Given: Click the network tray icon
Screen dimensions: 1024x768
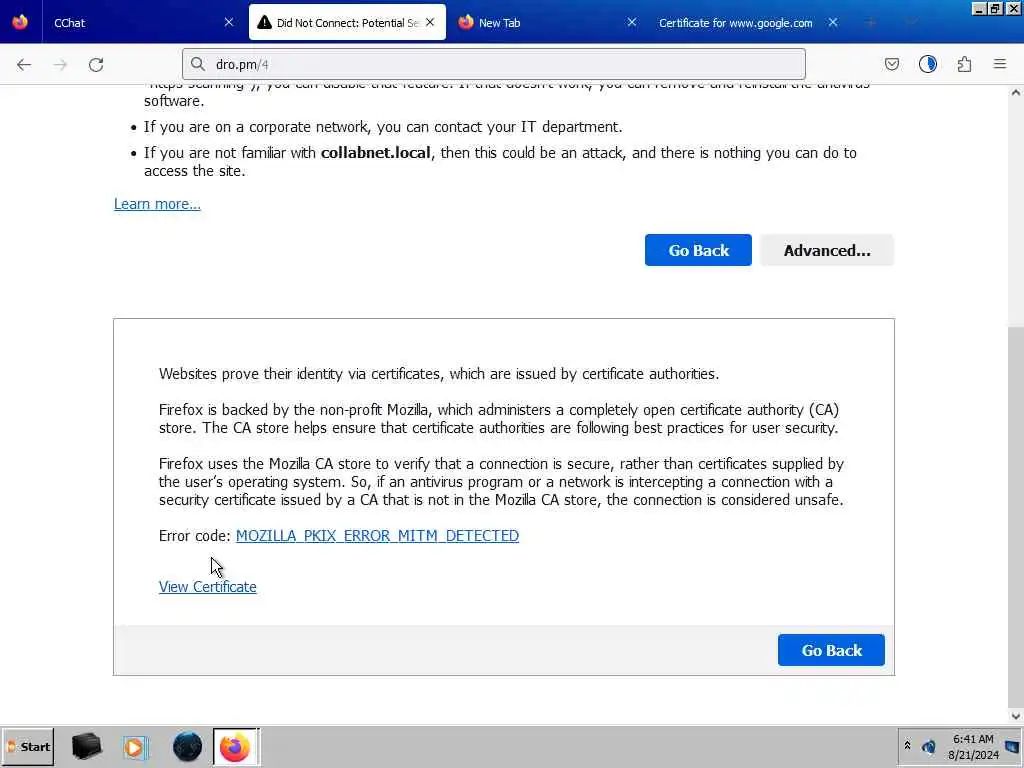Looking at the screenshot, I should 929,746.
